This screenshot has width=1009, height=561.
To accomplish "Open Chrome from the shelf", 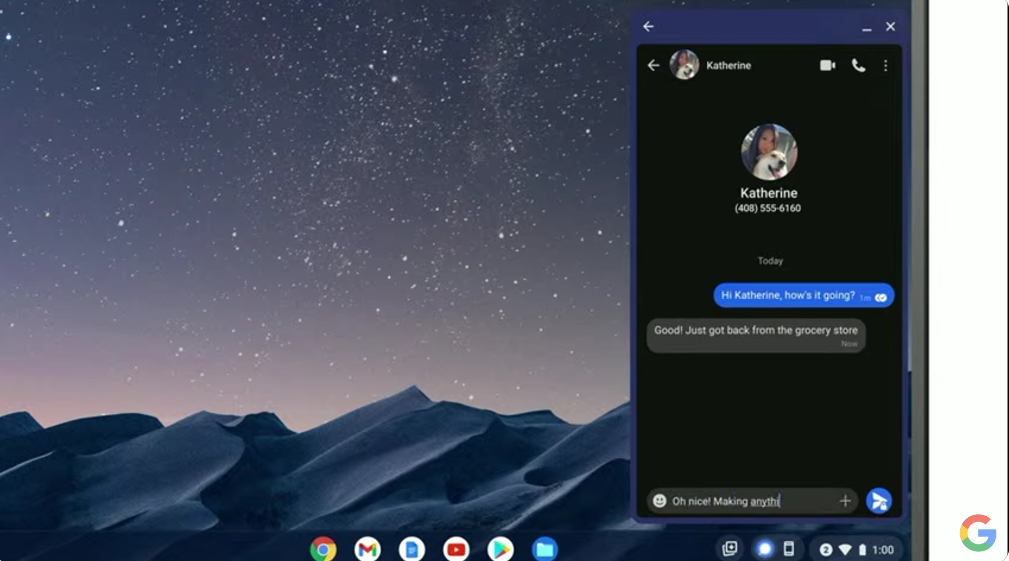I will pyautogui.click(x=323, y=549).
